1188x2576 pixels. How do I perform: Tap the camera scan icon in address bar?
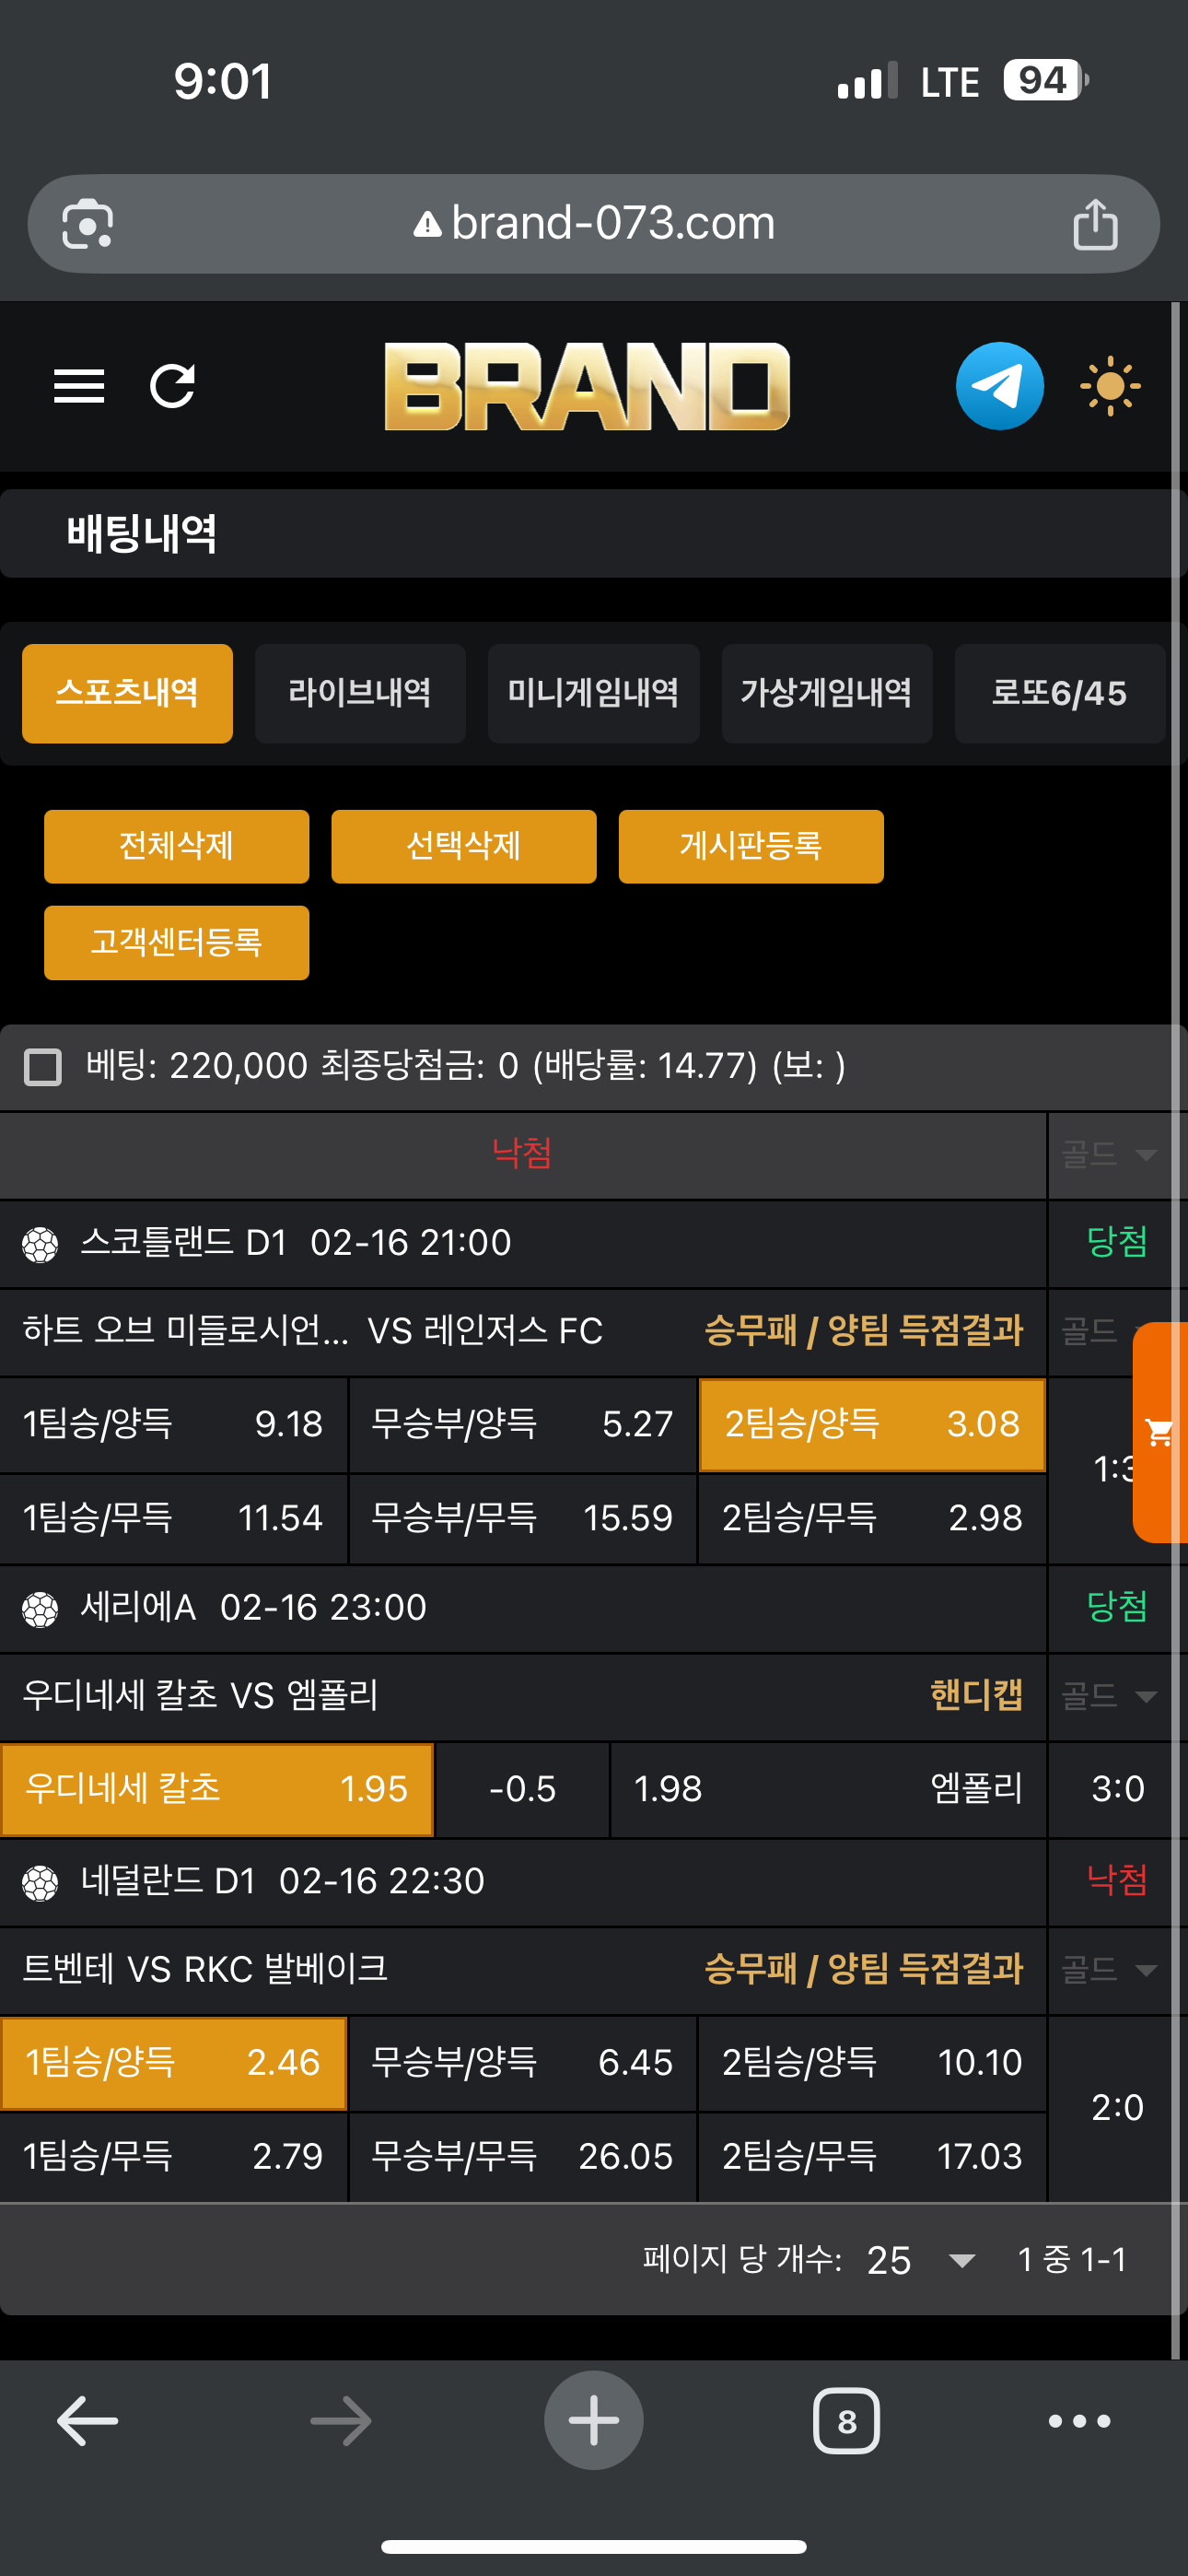tap(88, 224)
